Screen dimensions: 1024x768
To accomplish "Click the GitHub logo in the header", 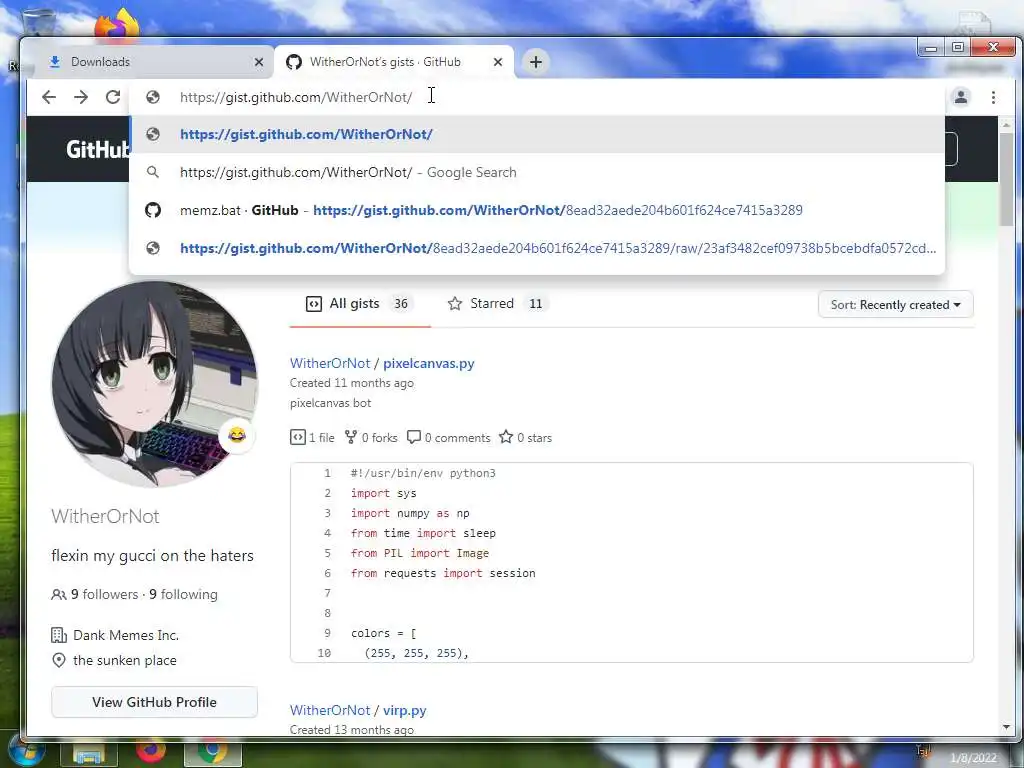I will [98, 150].
